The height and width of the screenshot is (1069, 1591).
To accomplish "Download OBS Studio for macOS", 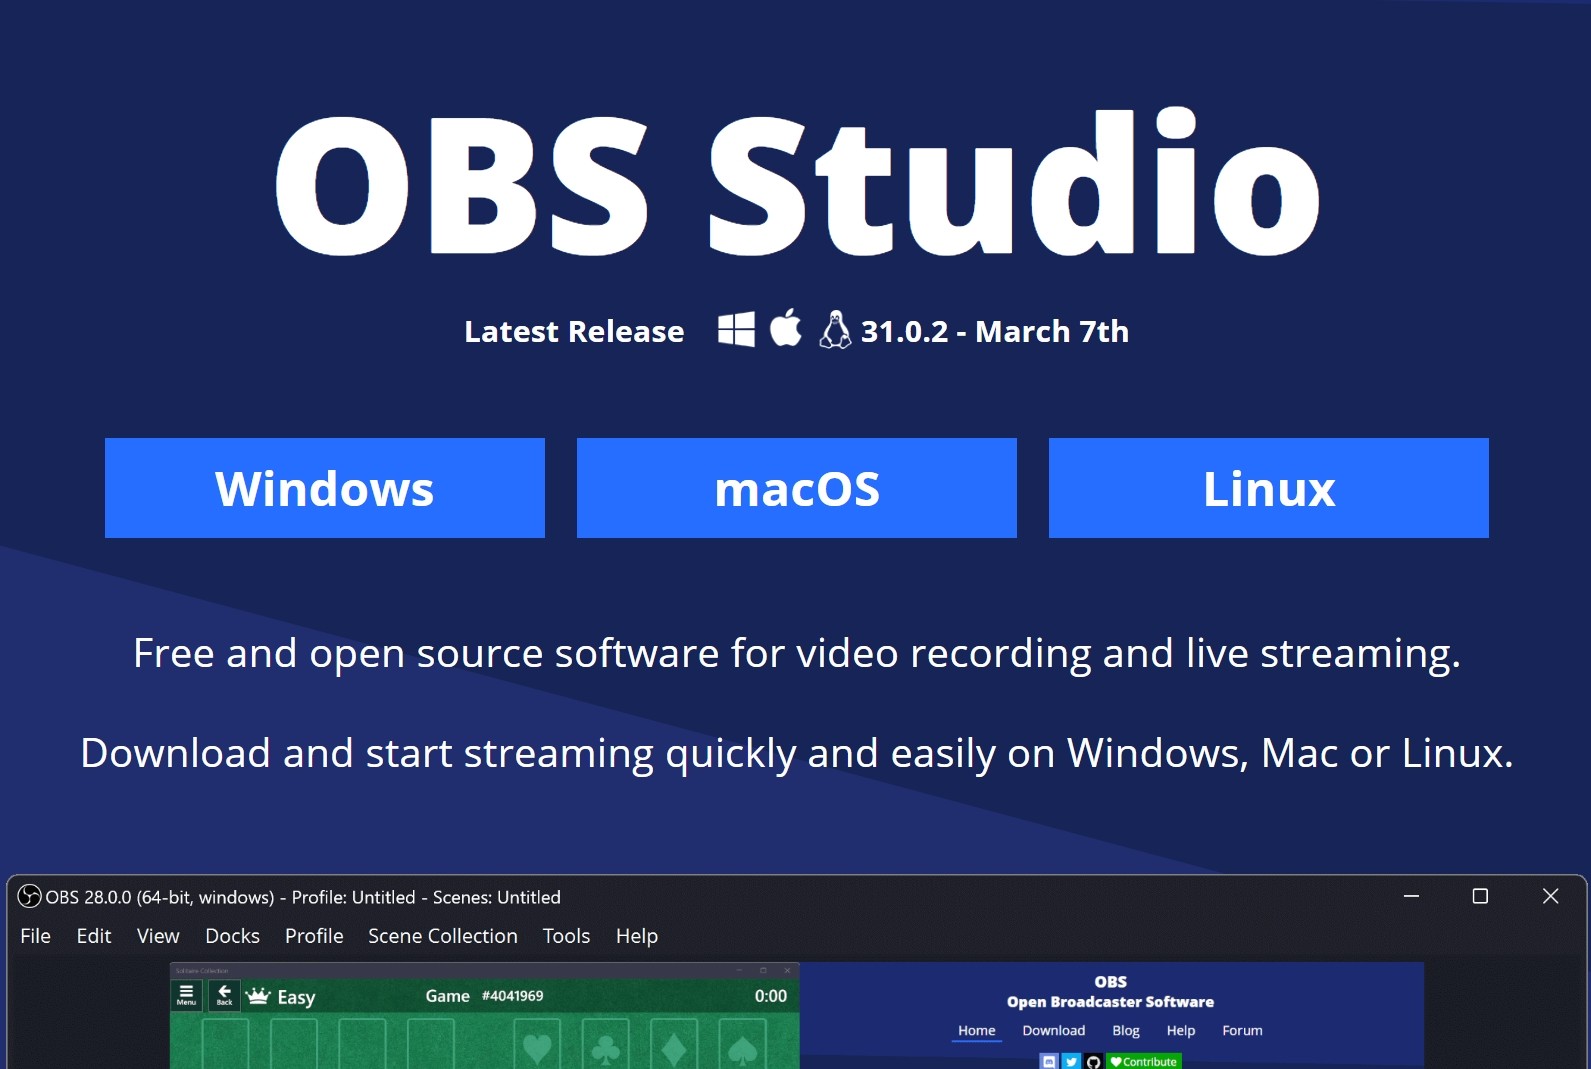I will (x=797, y=488).
